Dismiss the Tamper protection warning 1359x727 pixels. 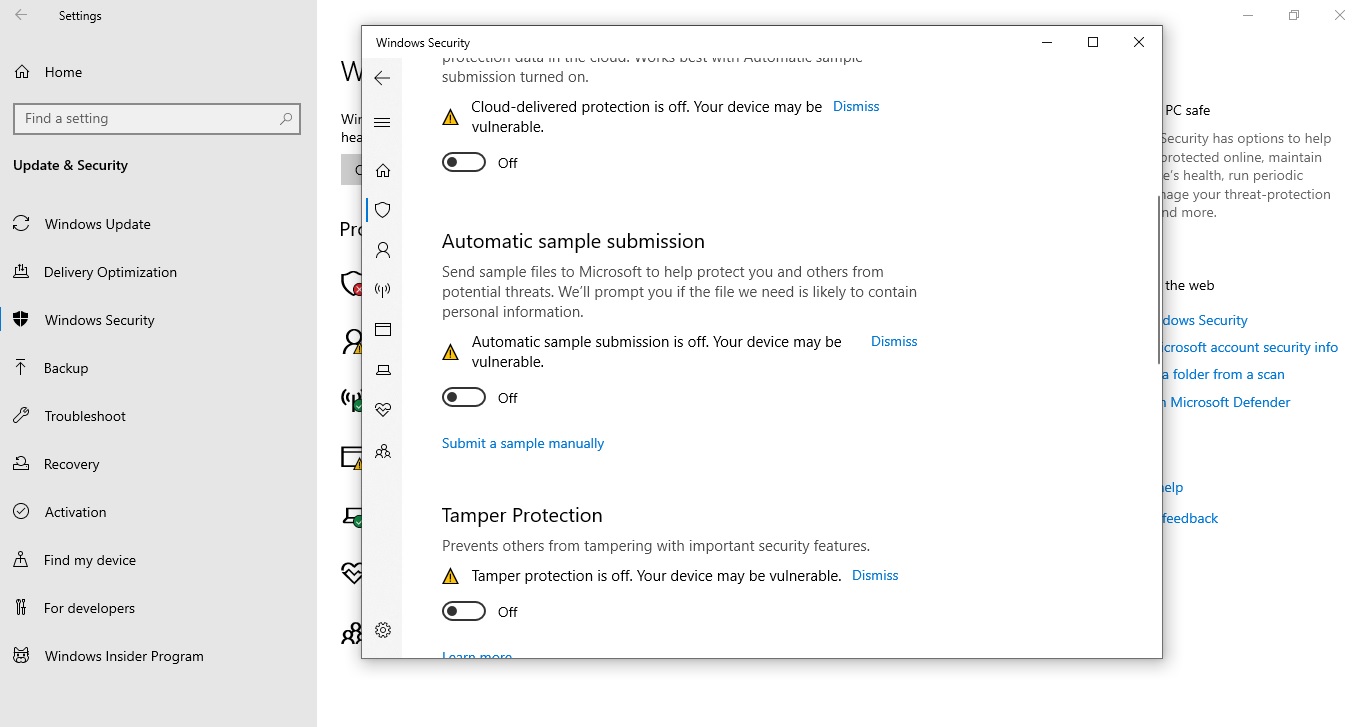tap(875, 575)
